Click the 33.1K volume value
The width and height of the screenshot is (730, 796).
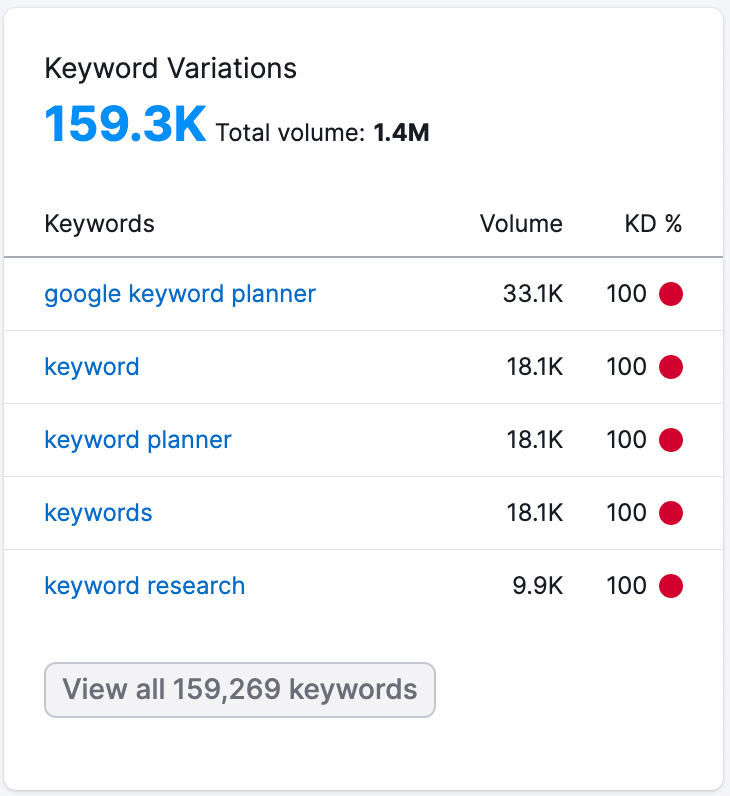pos(533,294)
